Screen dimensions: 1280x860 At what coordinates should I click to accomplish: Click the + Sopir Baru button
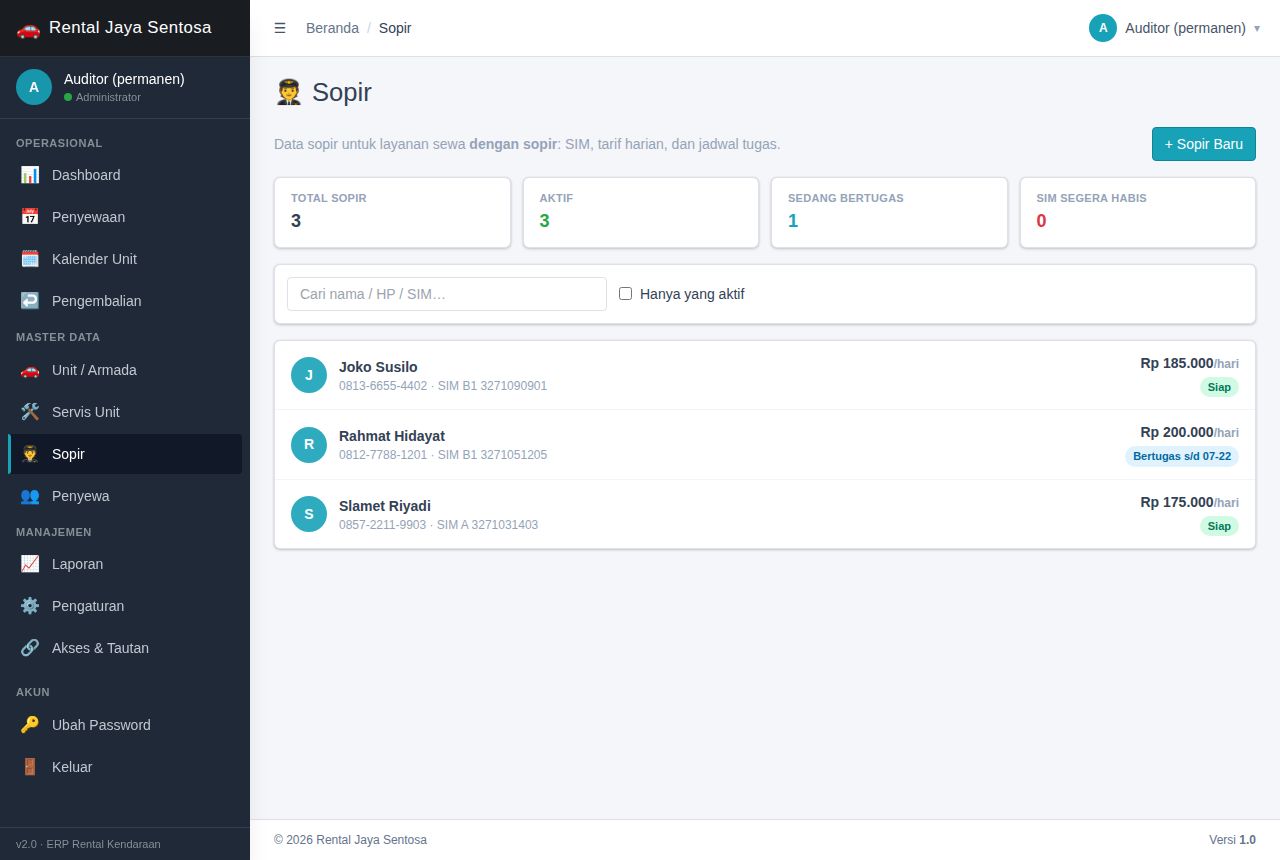1203,144
